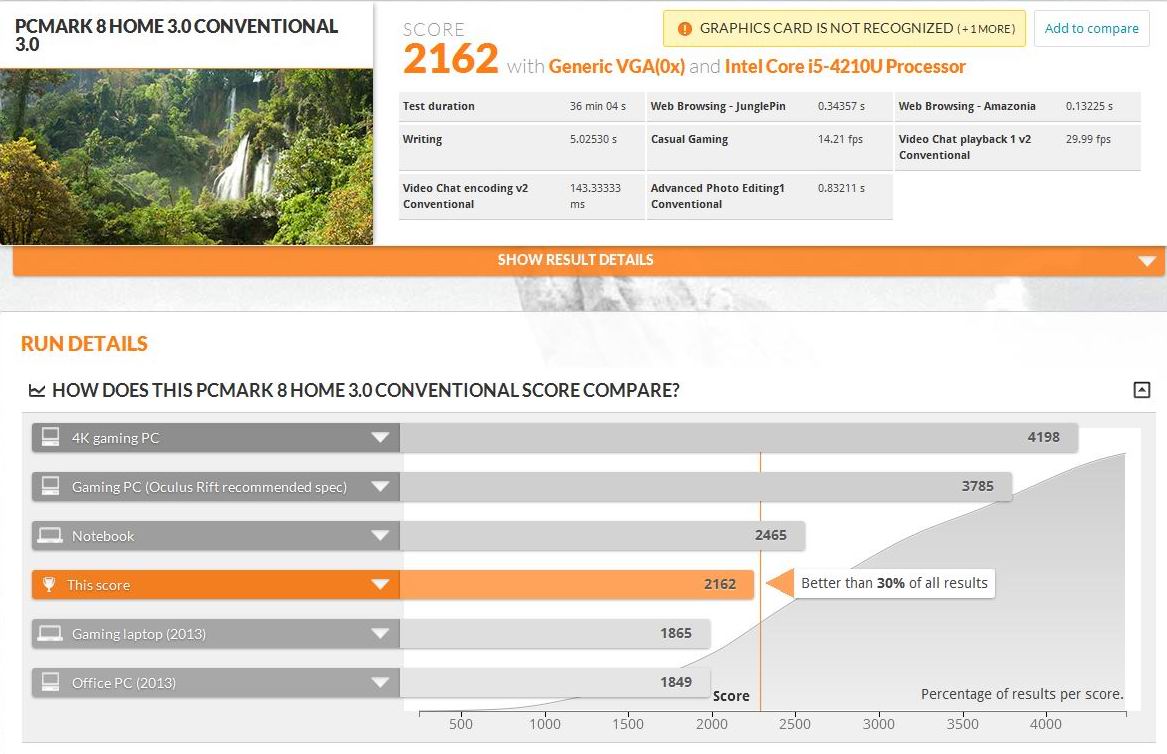This screenshot has height=754, width=1167.
Task: Click the Notebook laptop icon
Action: [51, 536]
